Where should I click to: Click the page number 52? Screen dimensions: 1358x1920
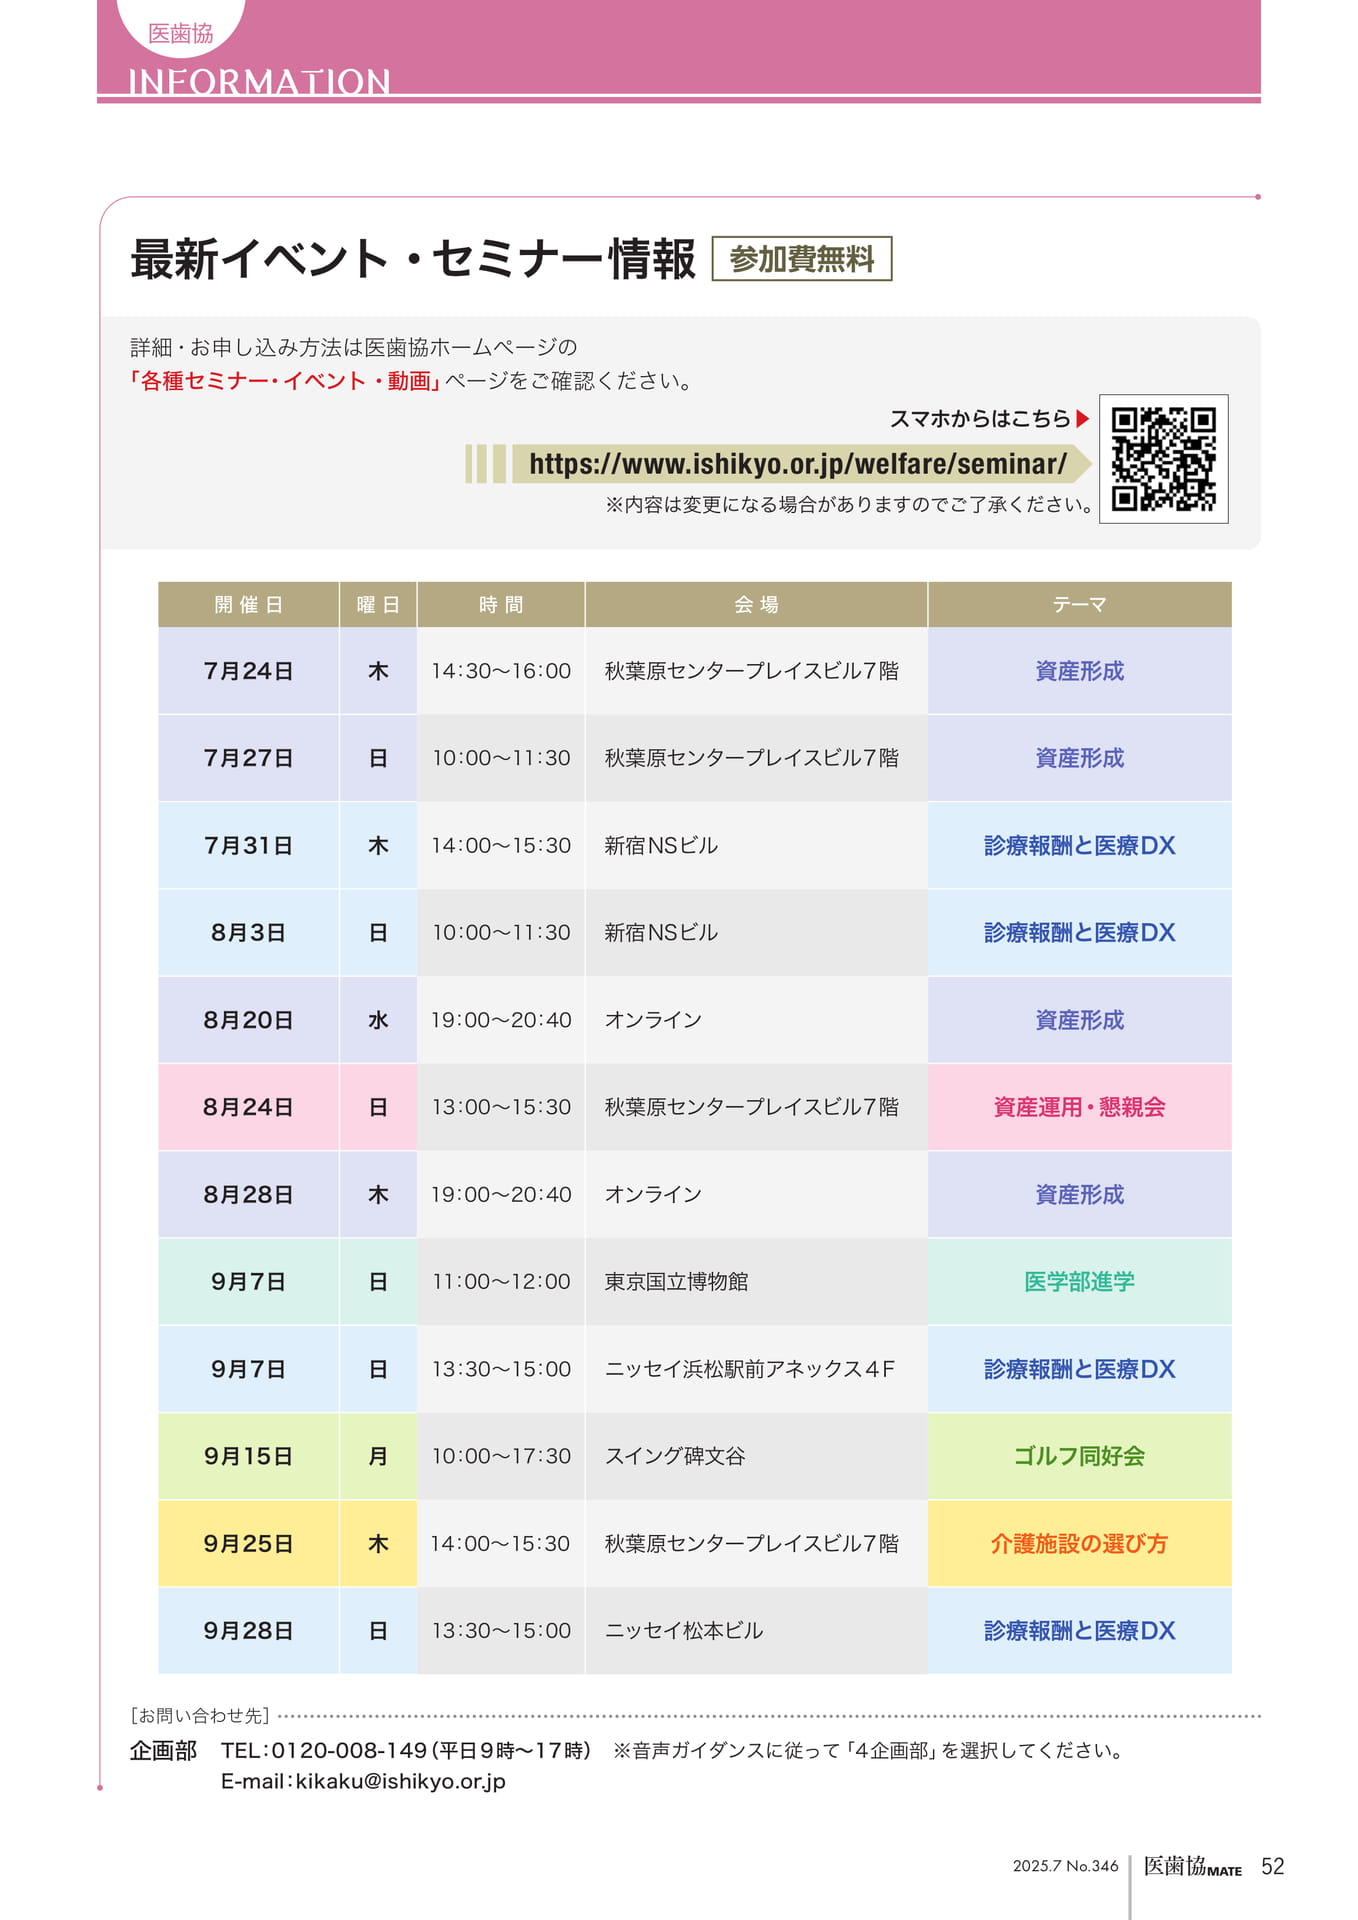coord(1273,1866)
